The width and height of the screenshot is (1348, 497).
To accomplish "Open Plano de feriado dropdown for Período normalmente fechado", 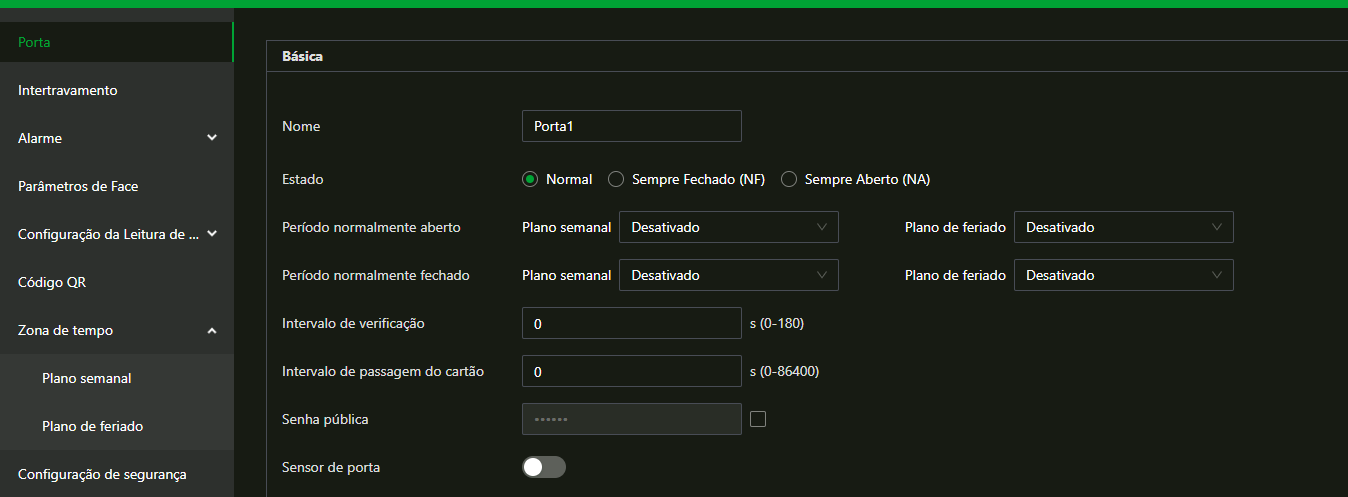I will click(1124, 275).
